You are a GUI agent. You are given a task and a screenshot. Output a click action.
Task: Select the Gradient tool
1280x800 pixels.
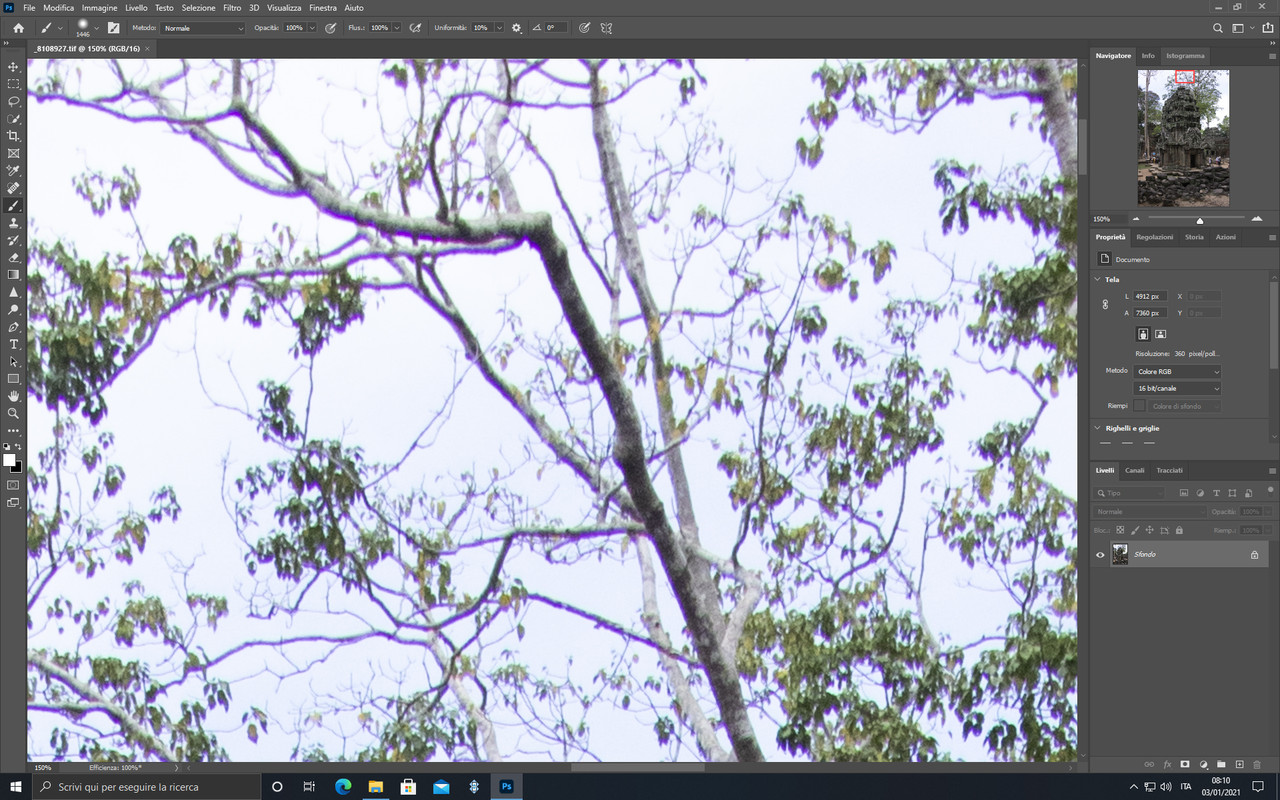pyautogui.click(x=13, y=275)
